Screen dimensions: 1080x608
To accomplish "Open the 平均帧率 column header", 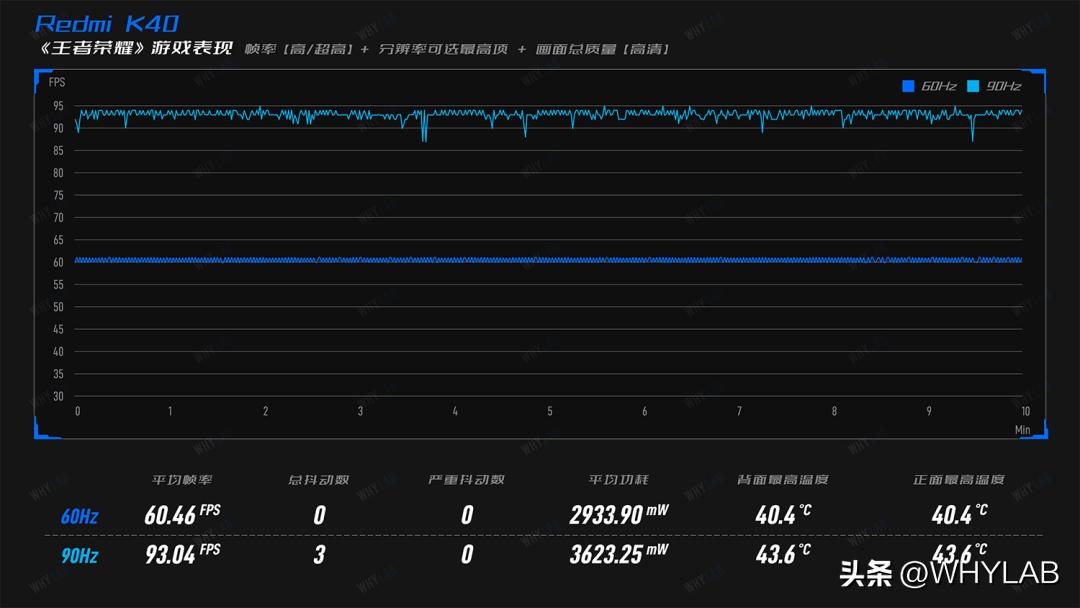I will coord(181,479).
